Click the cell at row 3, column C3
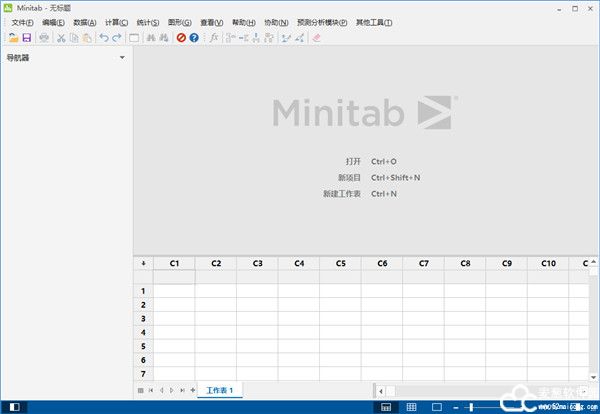 coord(258,319)
